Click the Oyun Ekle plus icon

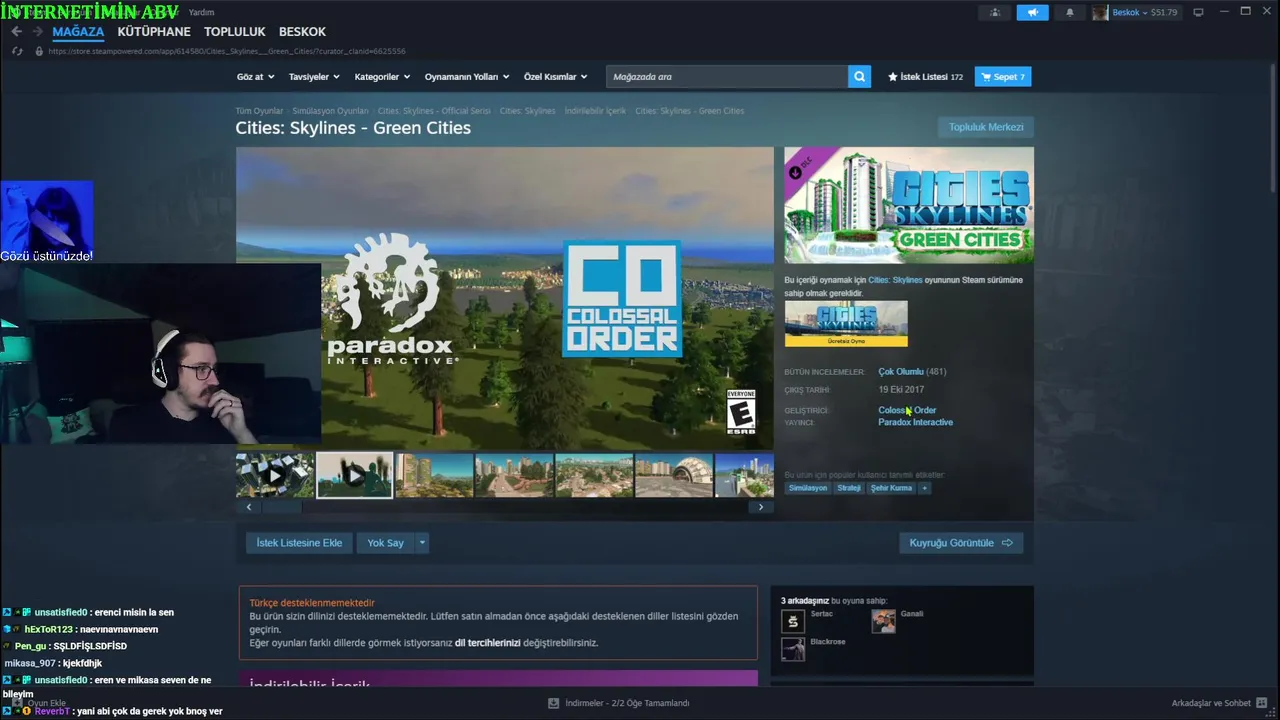pos(17,703)
